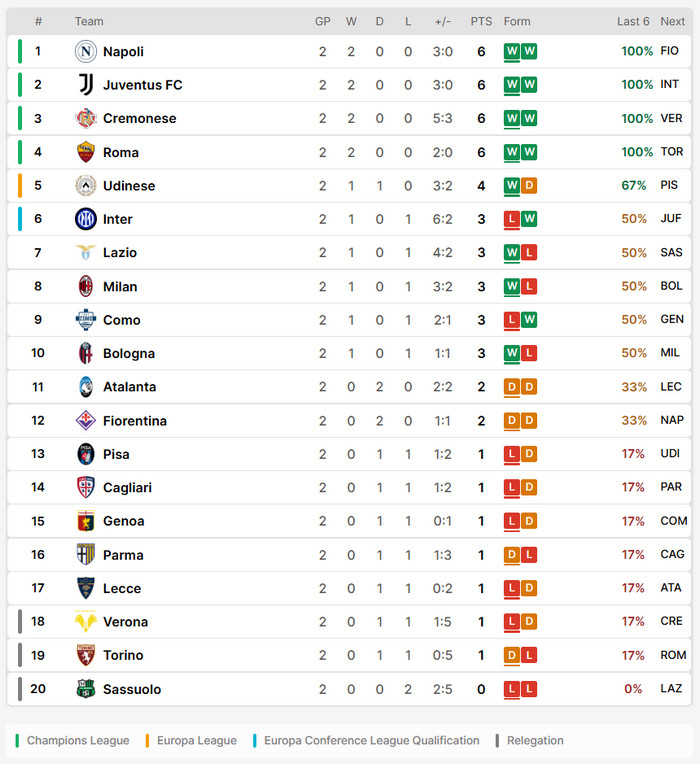The height and width of the screenshot is (764, 700).
Task: Click Udinese's orange D form badge
Action: [x=529, y=186]
